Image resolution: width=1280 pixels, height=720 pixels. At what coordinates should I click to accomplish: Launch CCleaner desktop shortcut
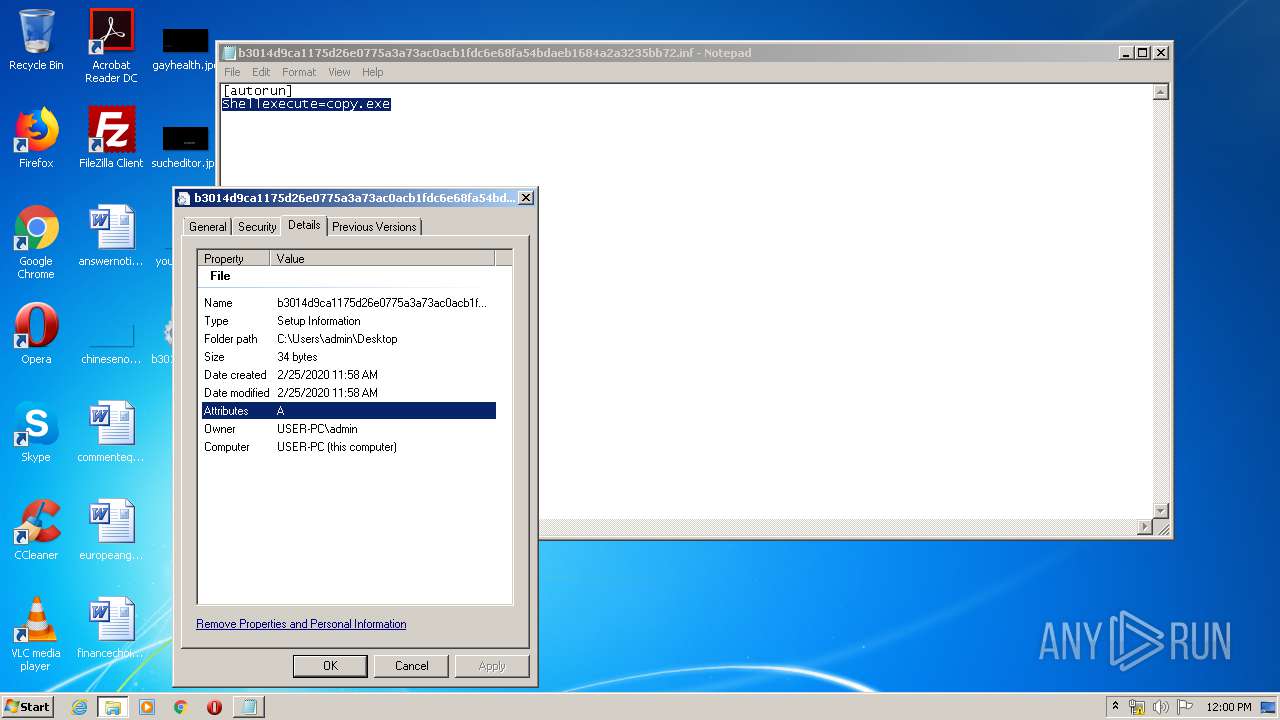pyautogui.click(x=36, y=531)
